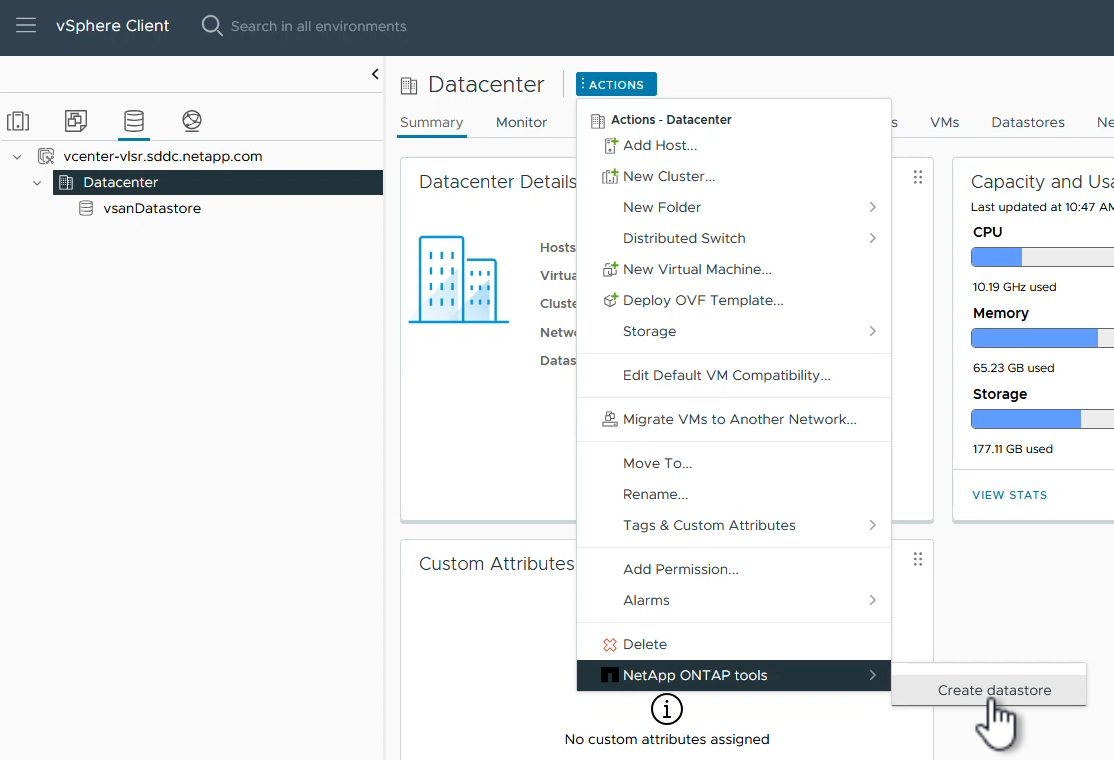Select the Hosts and Clusters inventory icon
1114x760 pixels.
coord(18,122)
